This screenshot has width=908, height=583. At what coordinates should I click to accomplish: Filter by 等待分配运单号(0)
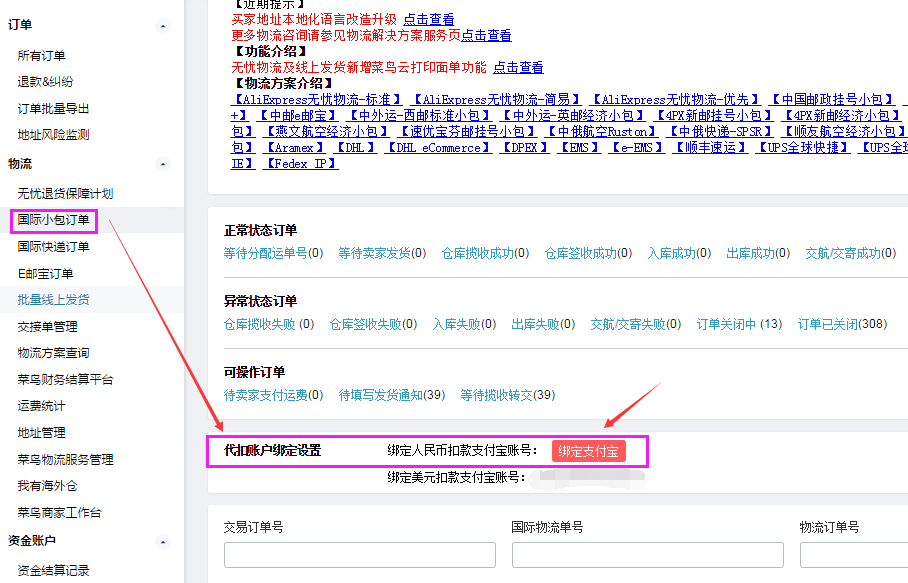pyautogui.click(x=273, y=253)
